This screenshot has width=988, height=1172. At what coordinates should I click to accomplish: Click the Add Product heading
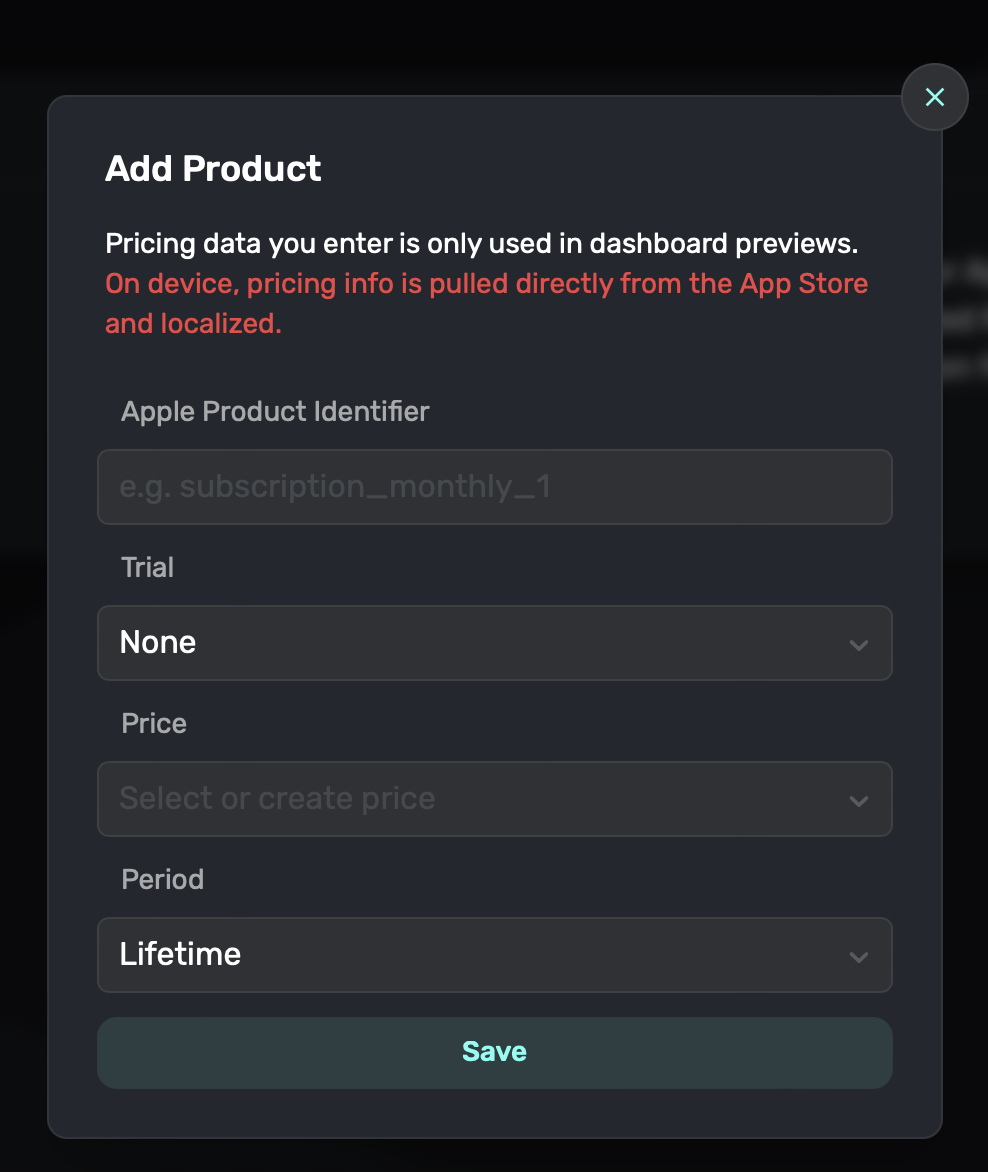click(x=213, y=169)
